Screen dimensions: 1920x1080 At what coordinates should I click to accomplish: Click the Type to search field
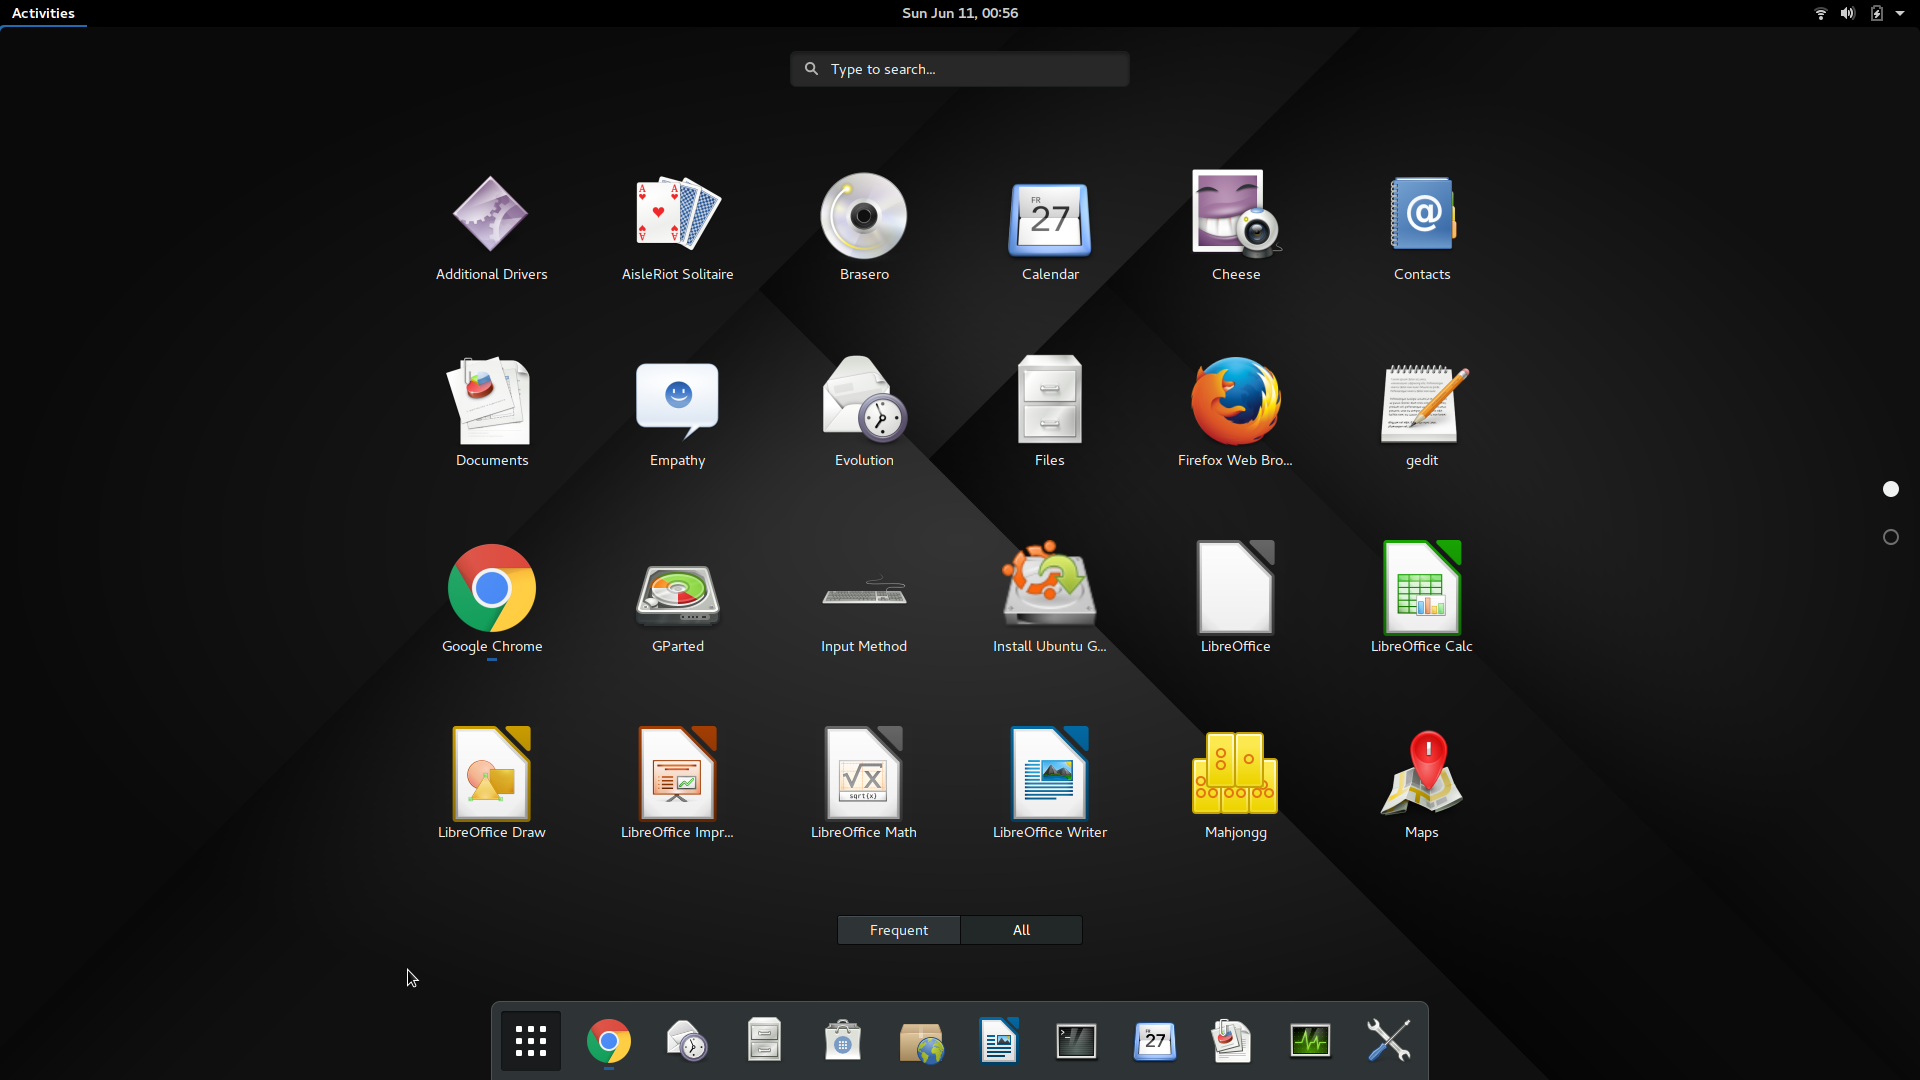pyautogui.click(x=959, y=68)
